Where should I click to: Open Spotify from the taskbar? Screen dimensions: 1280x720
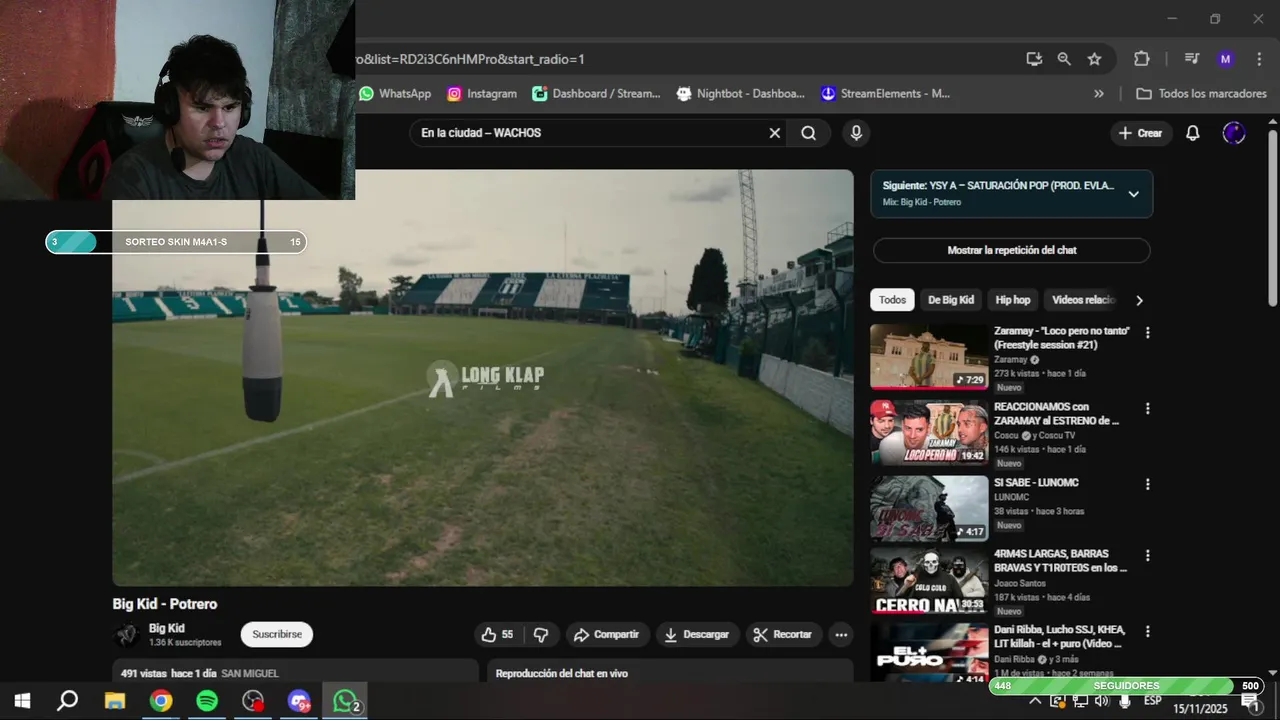[207, 701]
